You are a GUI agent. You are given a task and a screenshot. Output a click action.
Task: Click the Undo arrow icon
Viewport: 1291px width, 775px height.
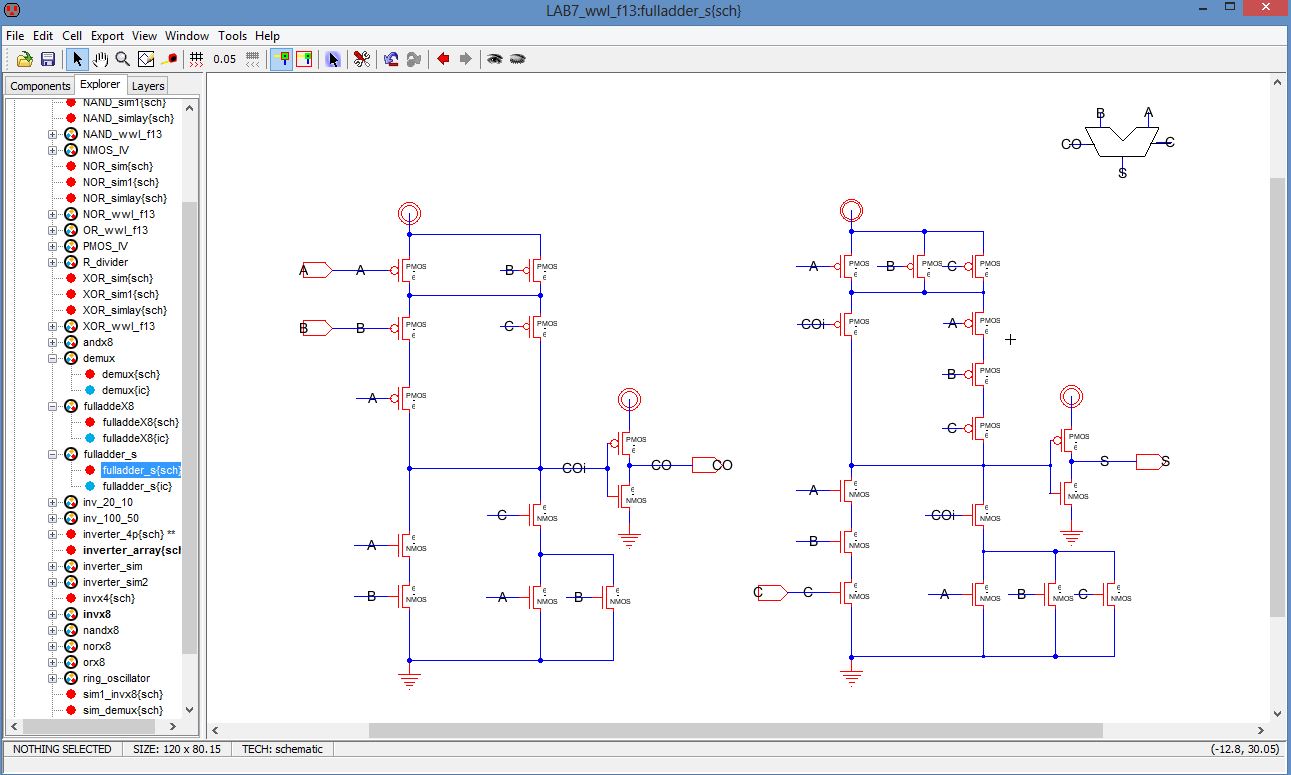pos(391,59)
